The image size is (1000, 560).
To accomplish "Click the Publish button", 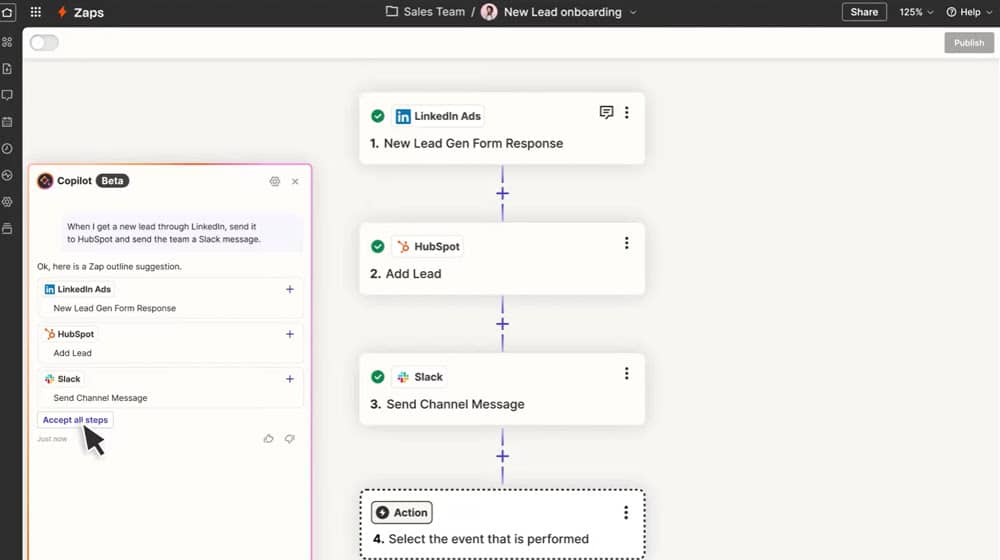I will pyautogui.click(x=969, y=43).
